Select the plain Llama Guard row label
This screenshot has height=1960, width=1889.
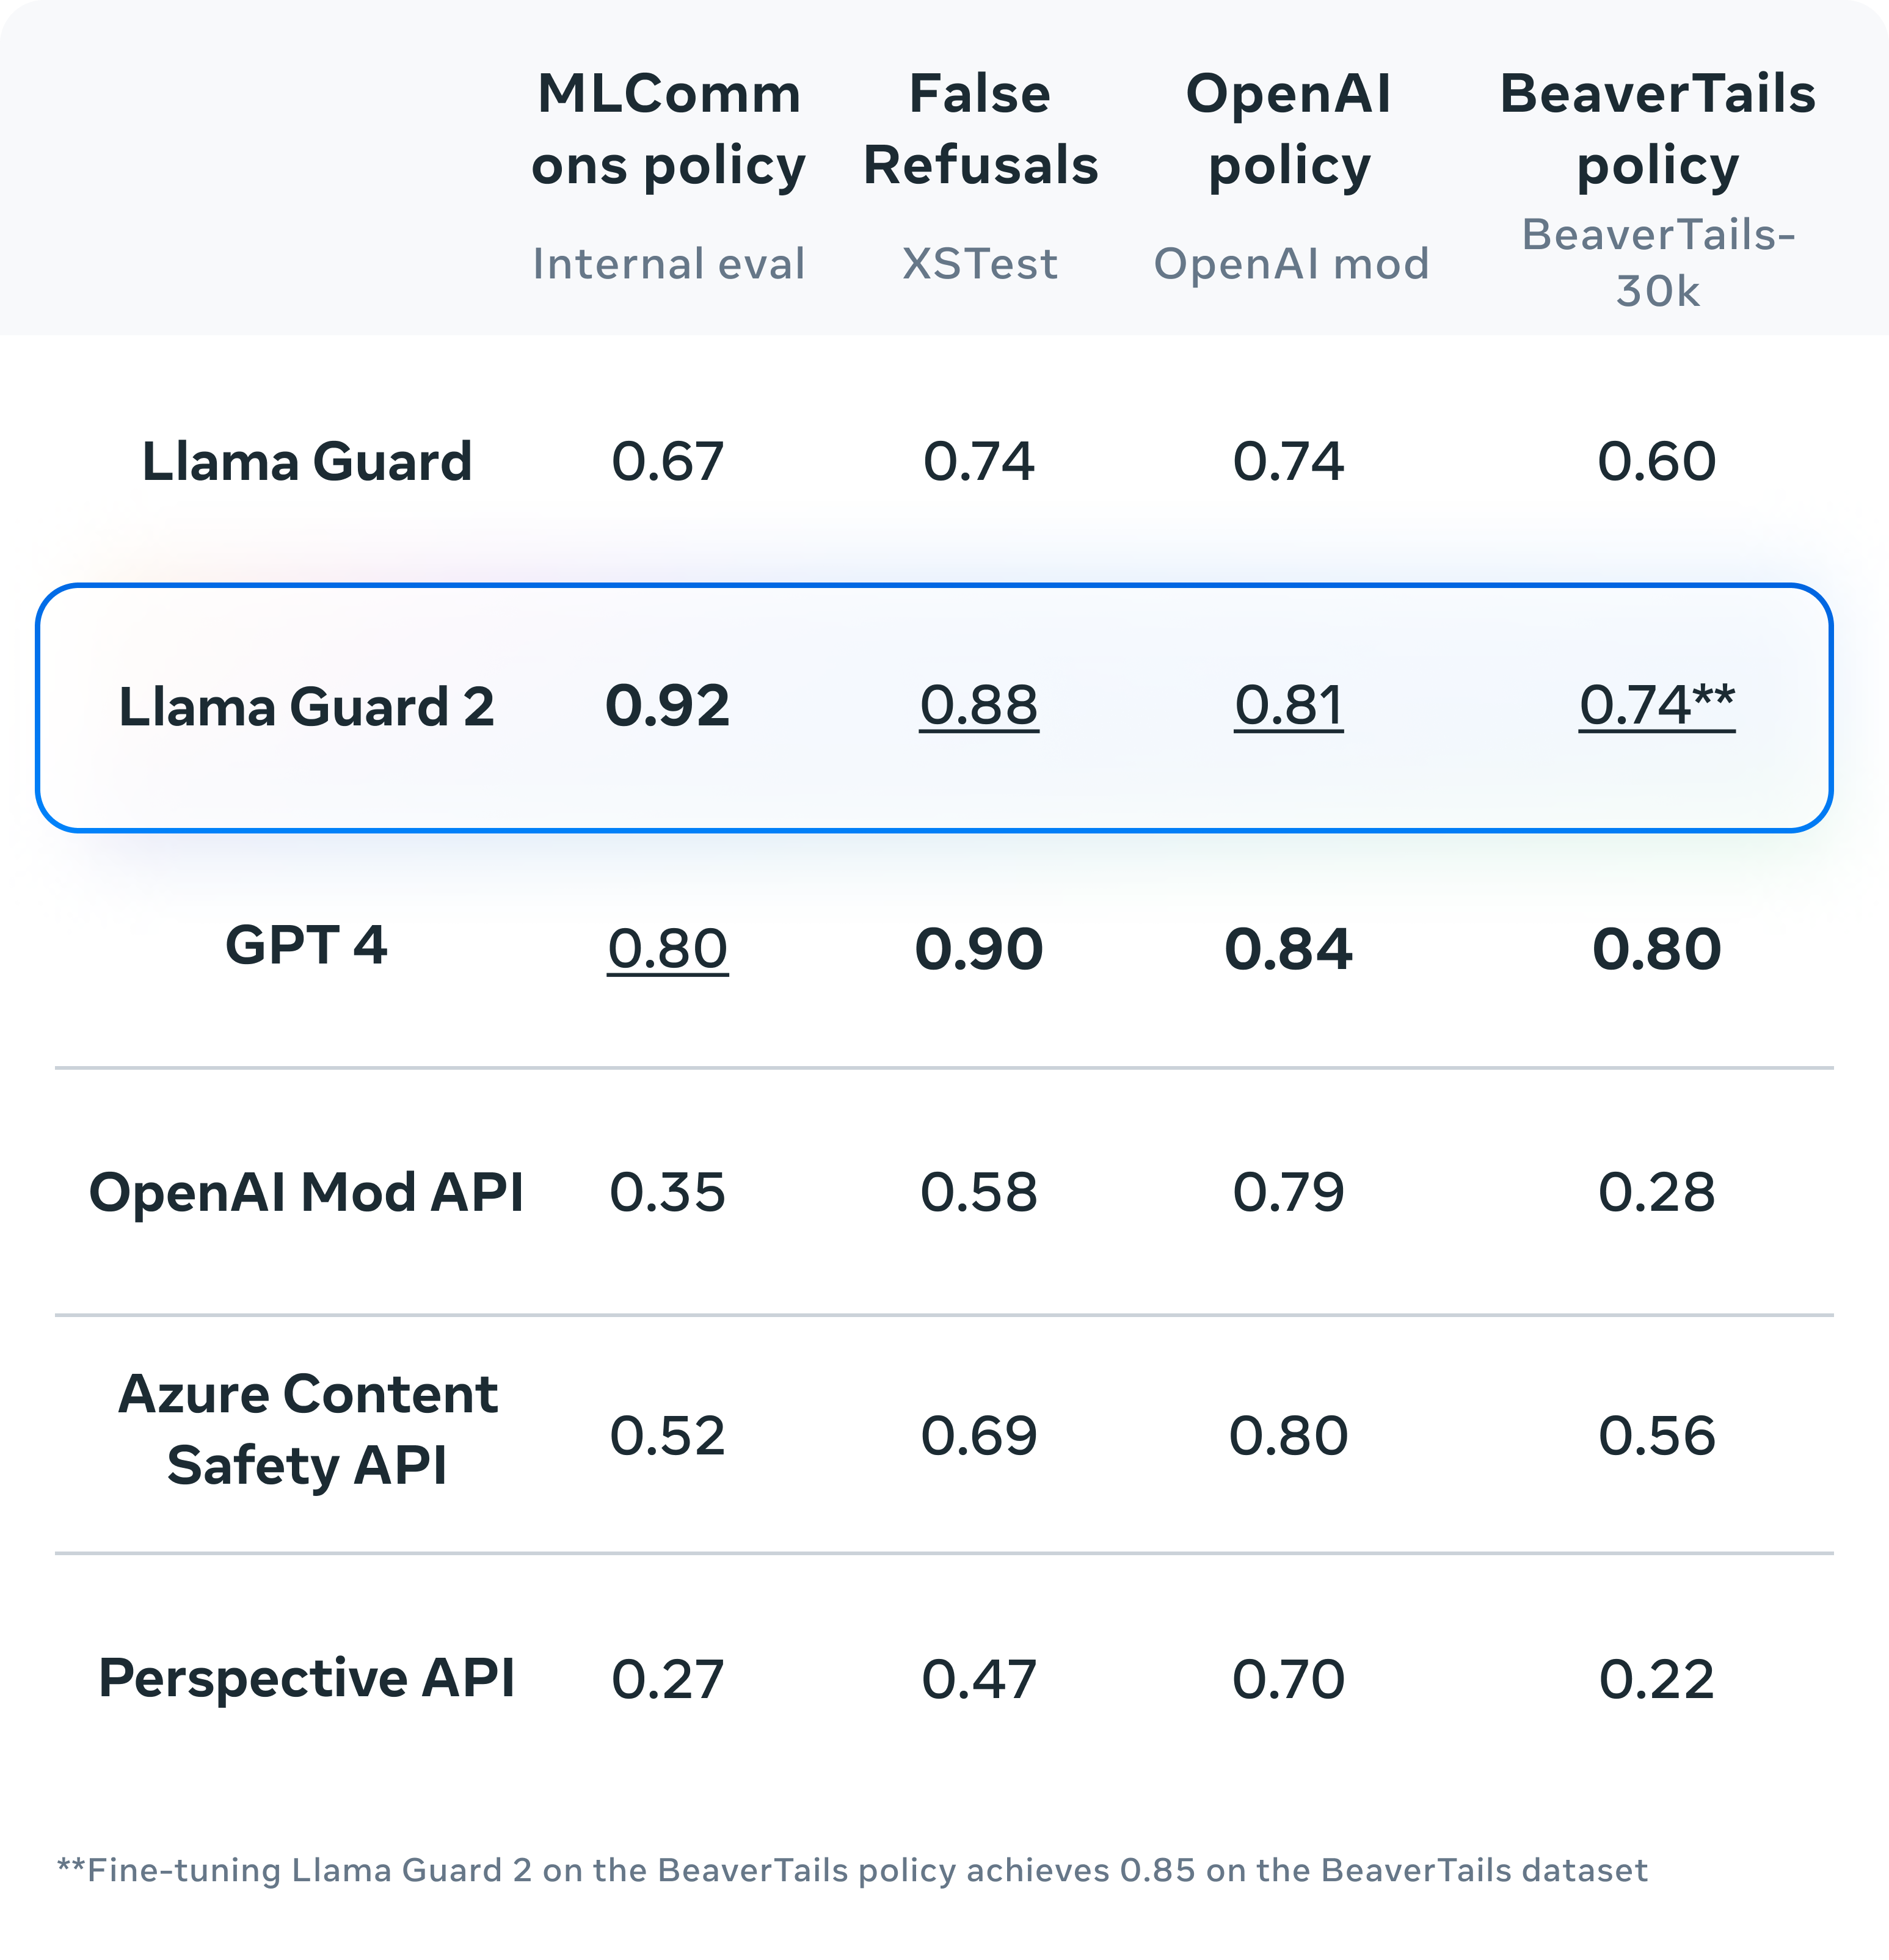pyautogui.click(x=306, y=461)
